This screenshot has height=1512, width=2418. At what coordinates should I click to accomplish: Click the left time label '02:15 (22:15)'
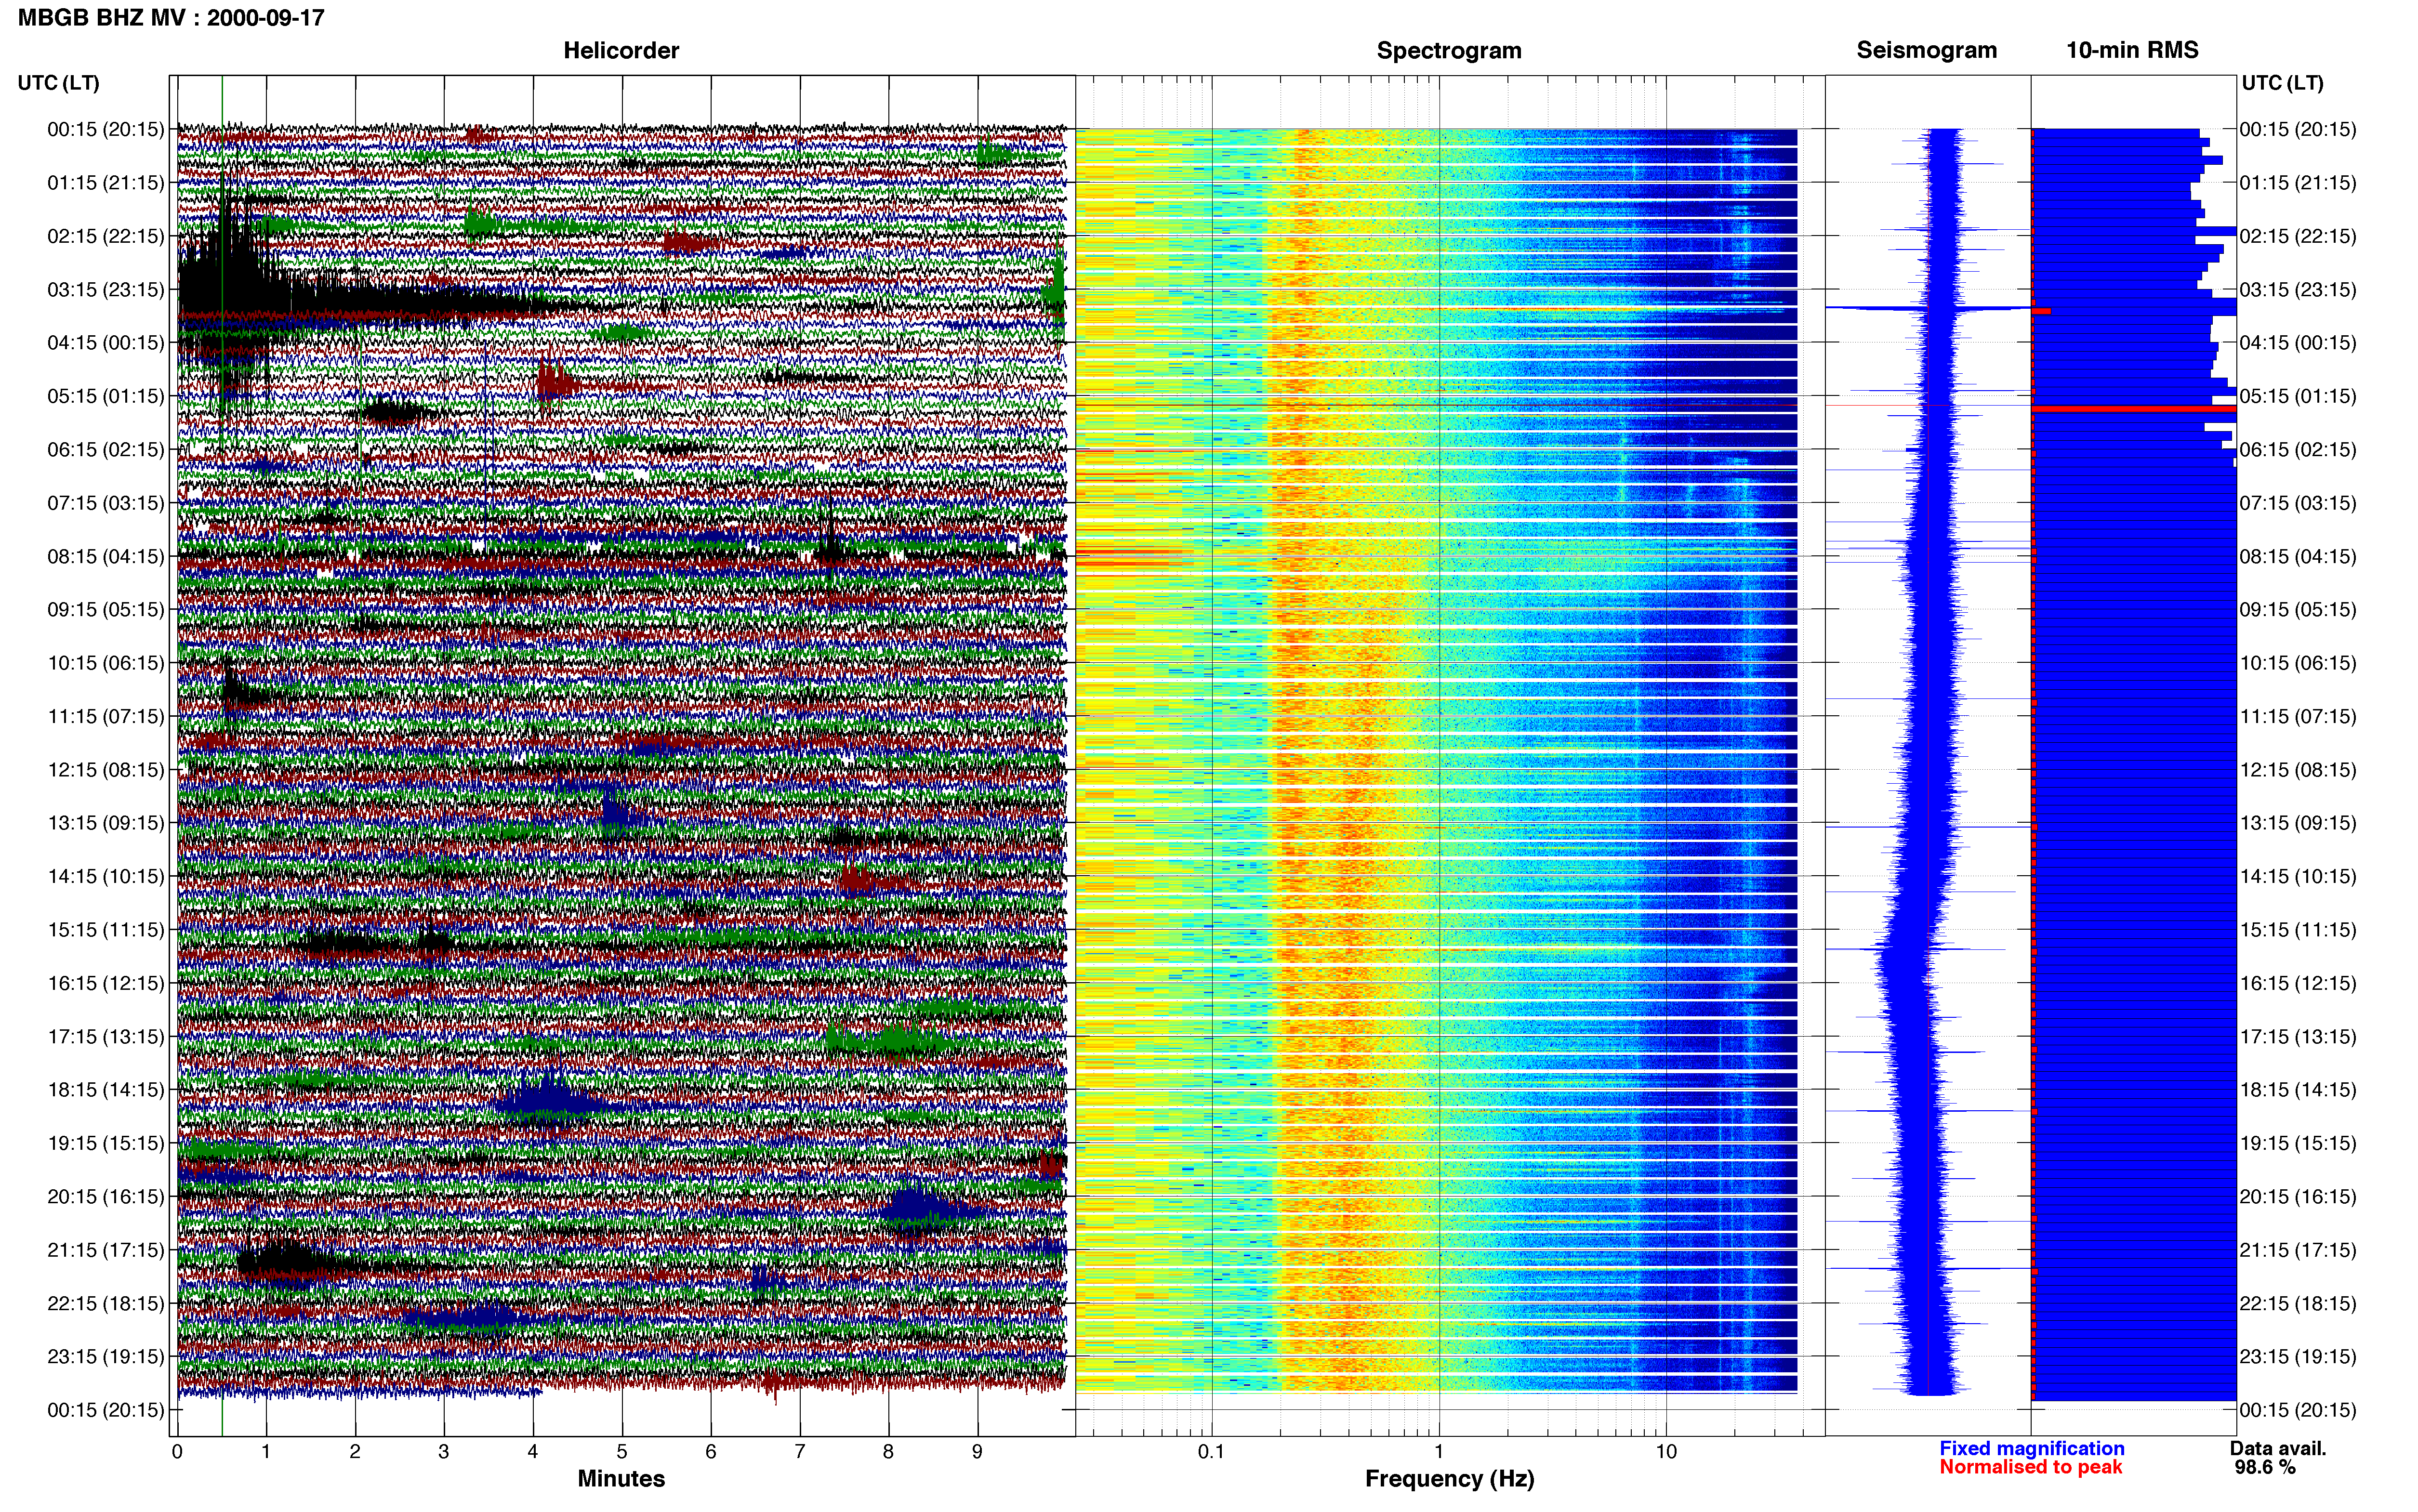[x=106, y=236]
